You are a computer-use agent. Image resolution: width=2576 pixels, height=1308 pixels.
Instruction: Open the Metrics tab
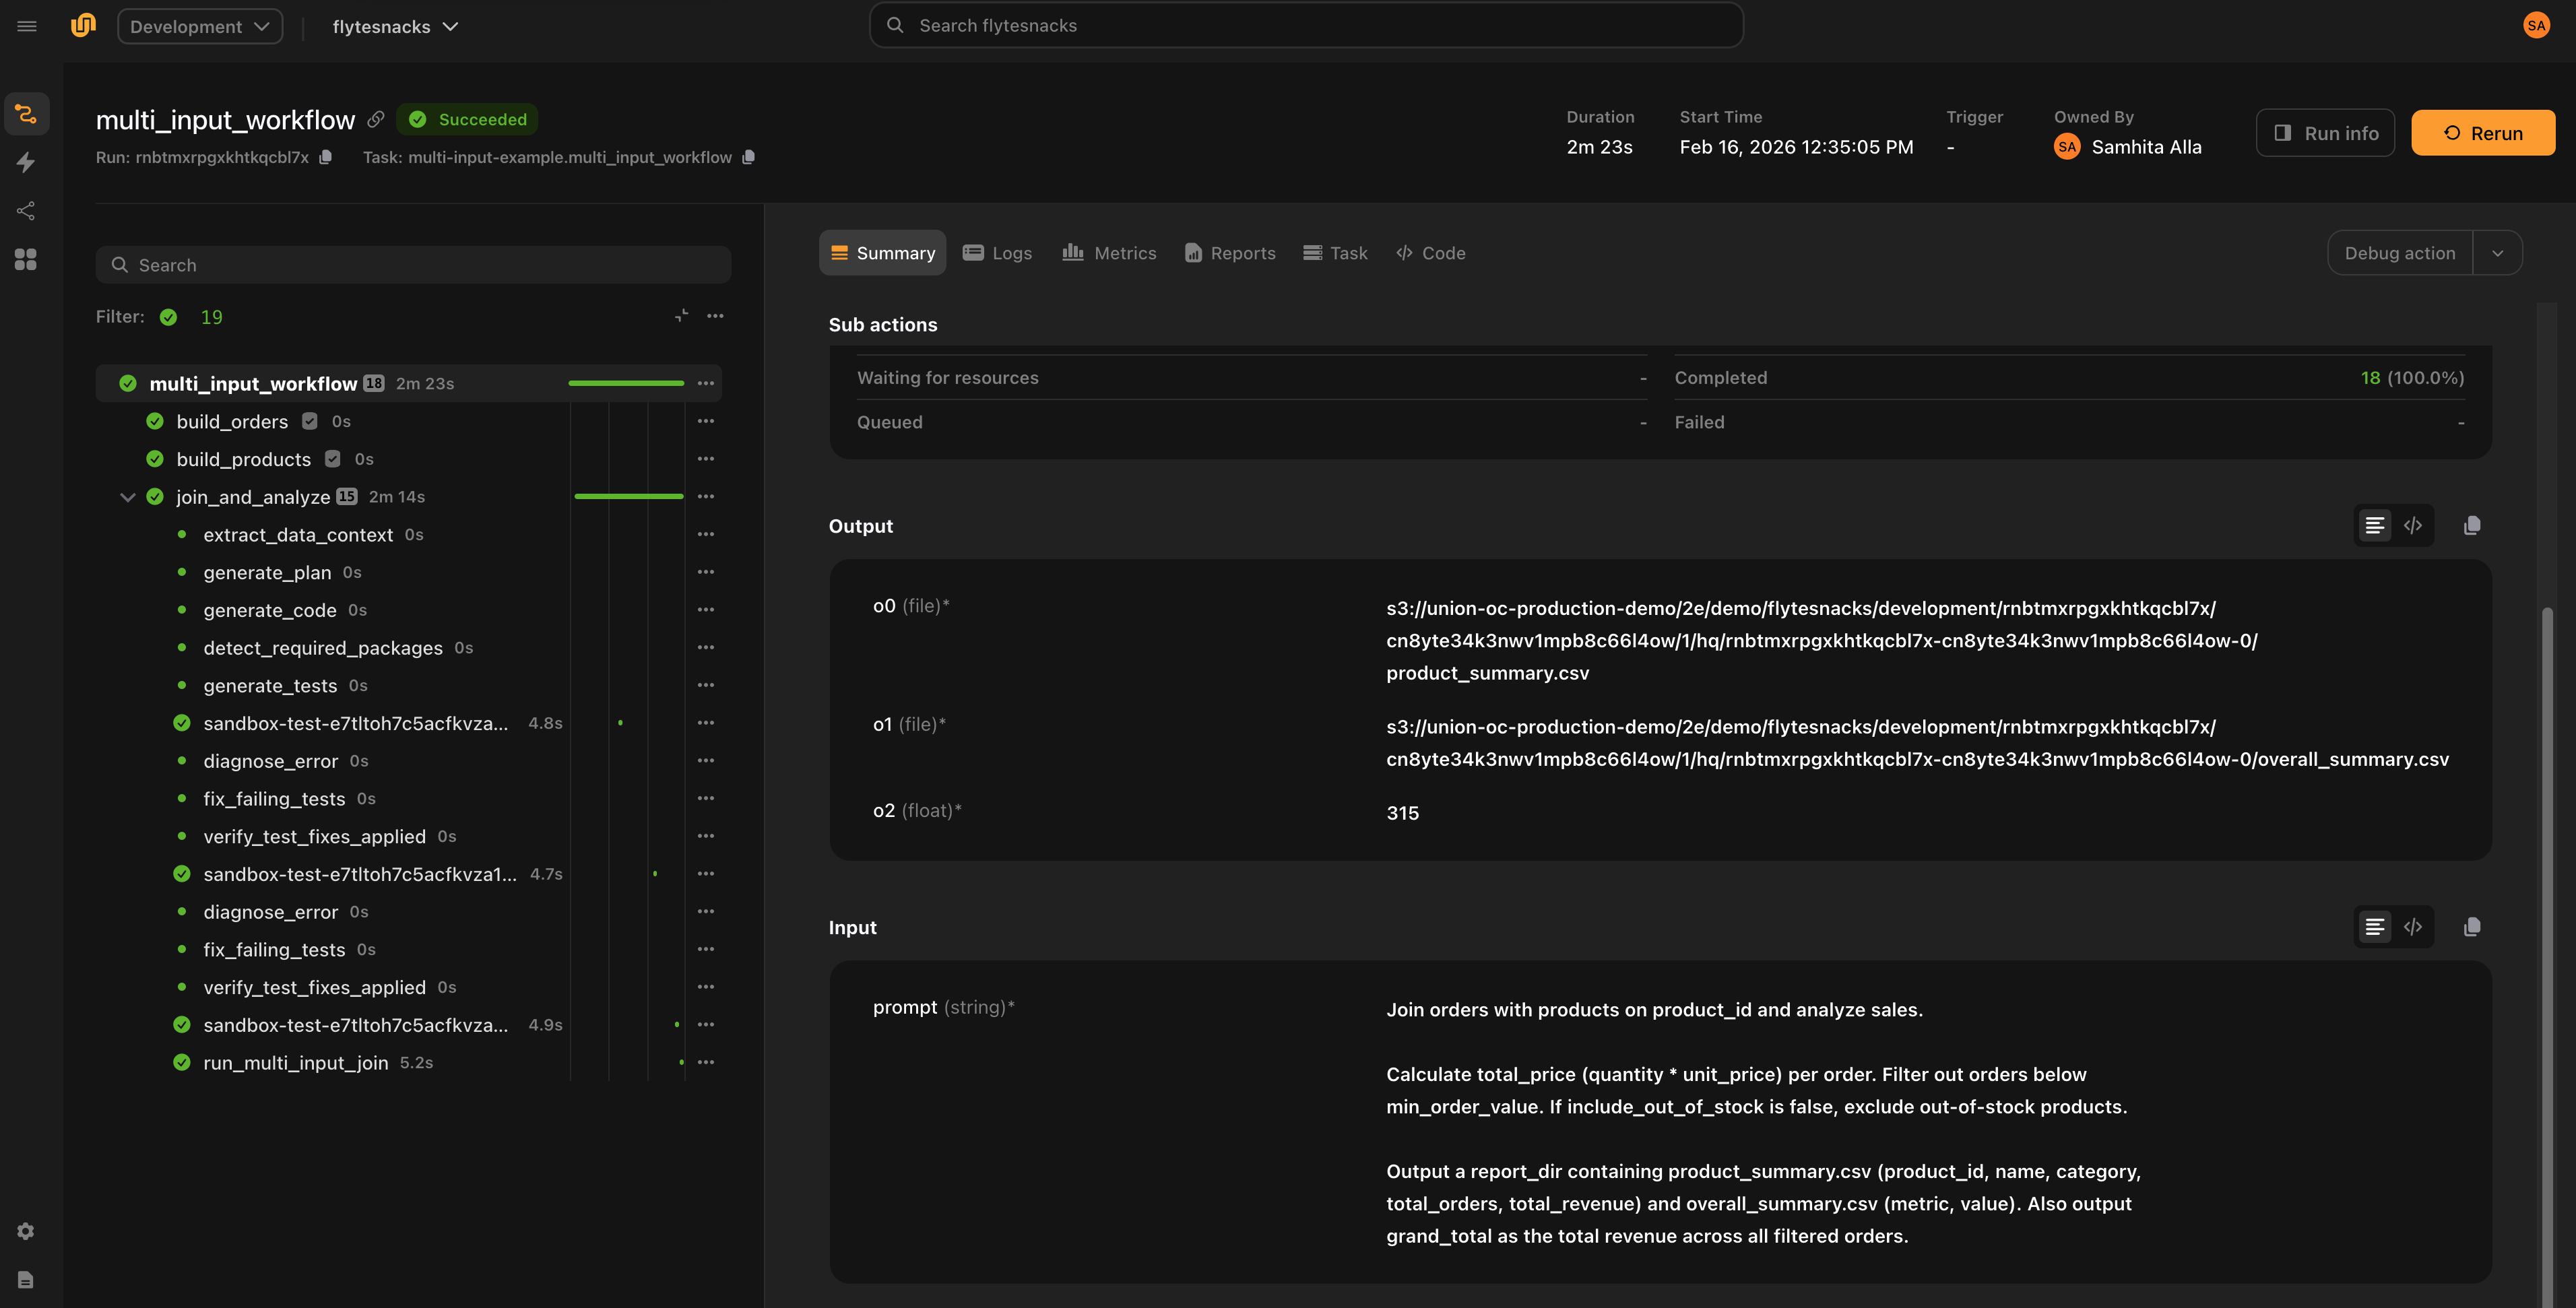point(1109,253)
